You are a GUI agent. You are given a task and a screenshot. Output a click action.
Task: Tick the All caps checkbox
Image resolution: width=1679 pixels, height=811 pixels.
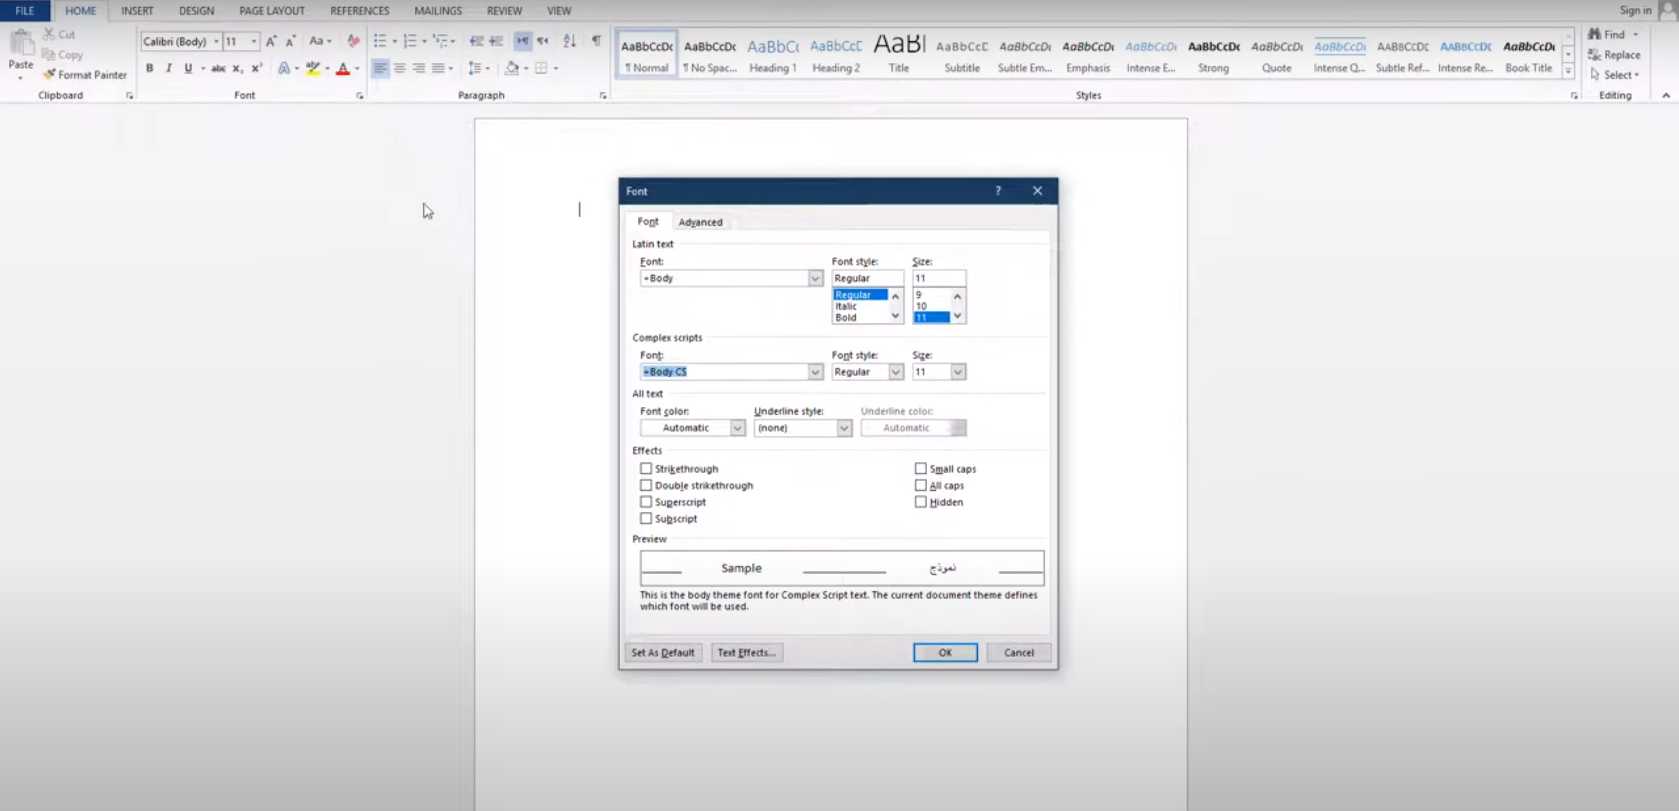921,486
